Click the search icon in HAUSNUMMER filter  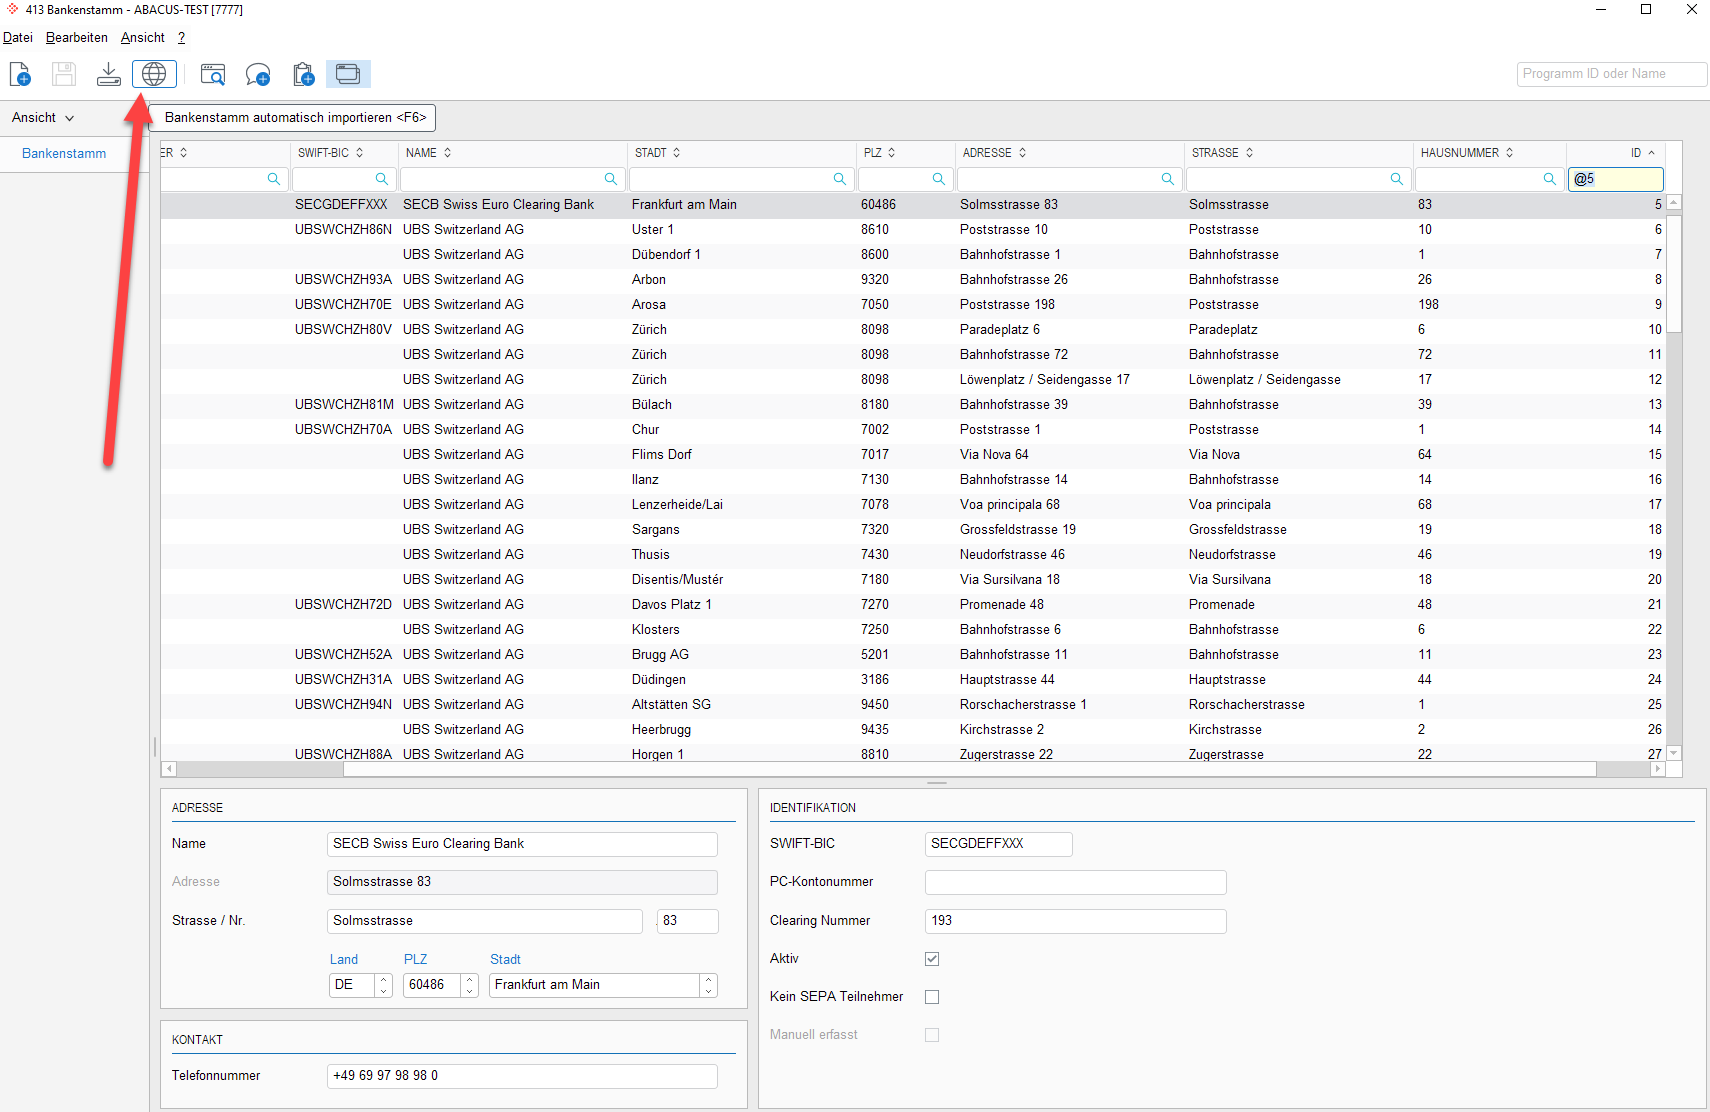pyautogui.click(x=1549, y=179)
